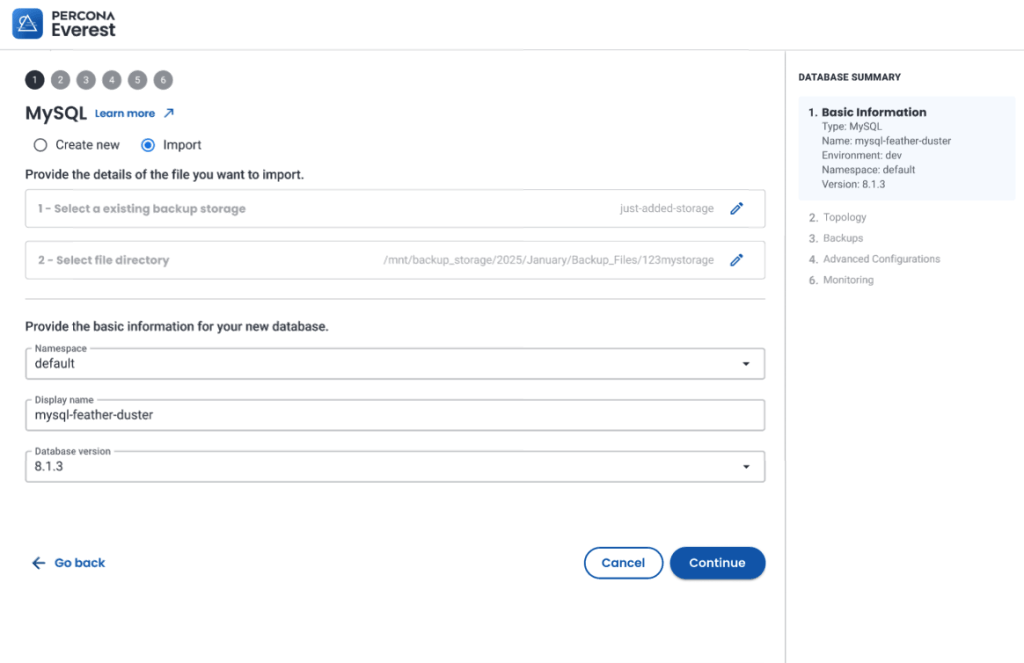Click the Display name input field
The width and height of the screenshot is (1024, 663).
click(x=394, y=415)
